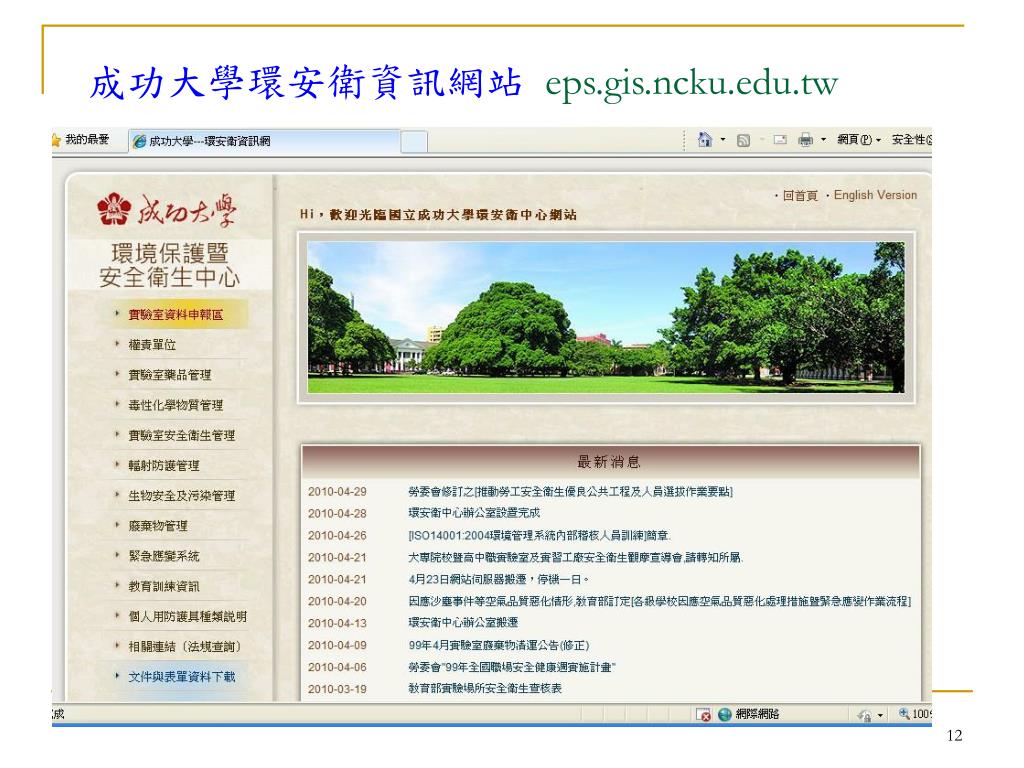Viewport: 1024px width, 768px height.
Task: Open a new blank tab
Action: pos(414,142)
